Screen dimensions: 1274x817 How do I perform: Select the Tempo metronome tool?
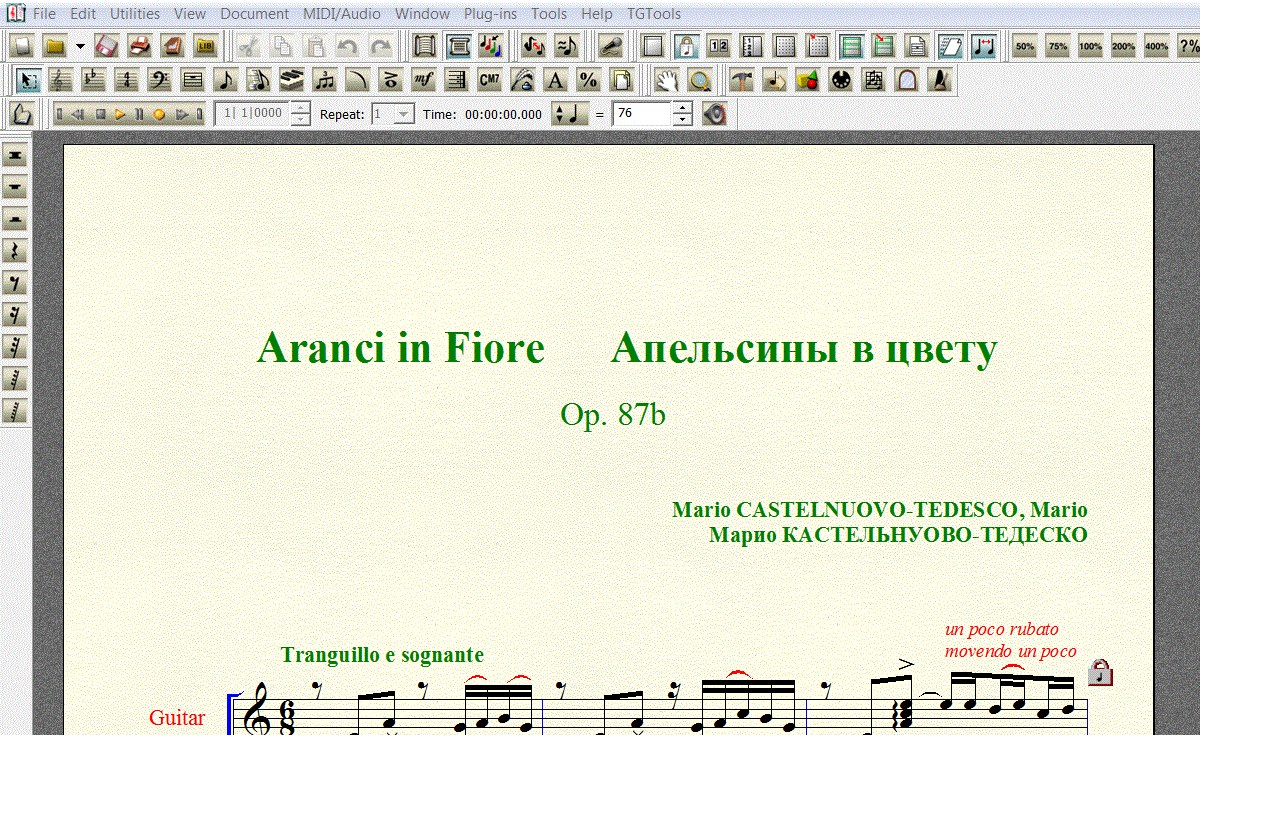tap(939, 80)
